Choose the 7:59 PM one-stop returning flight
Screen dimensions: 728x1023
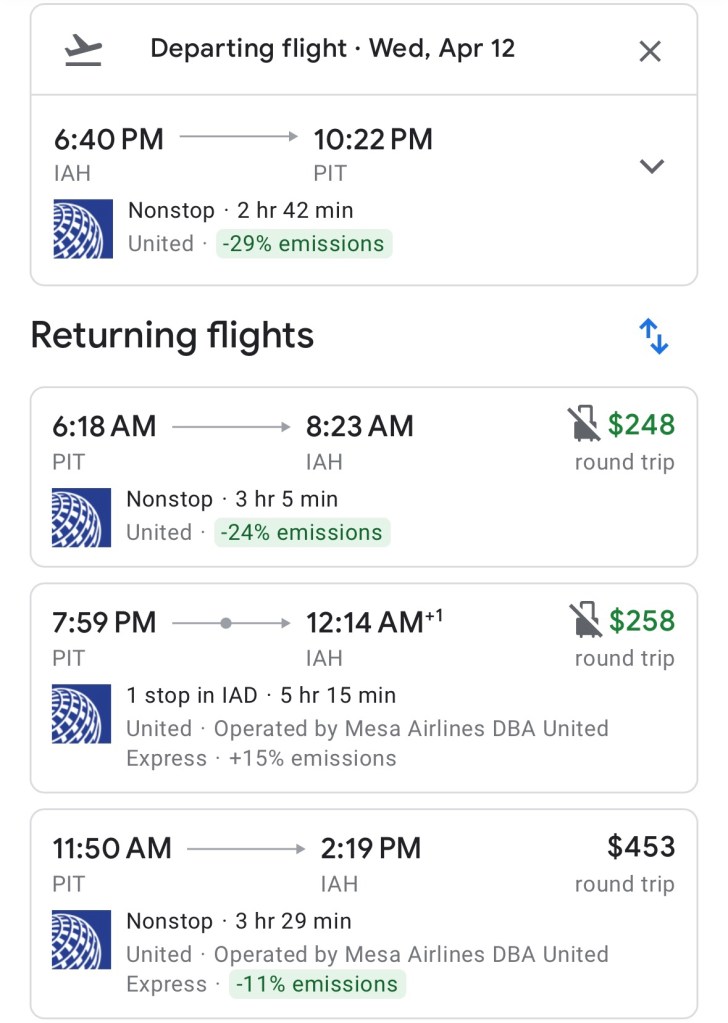[x=300, y=640]
